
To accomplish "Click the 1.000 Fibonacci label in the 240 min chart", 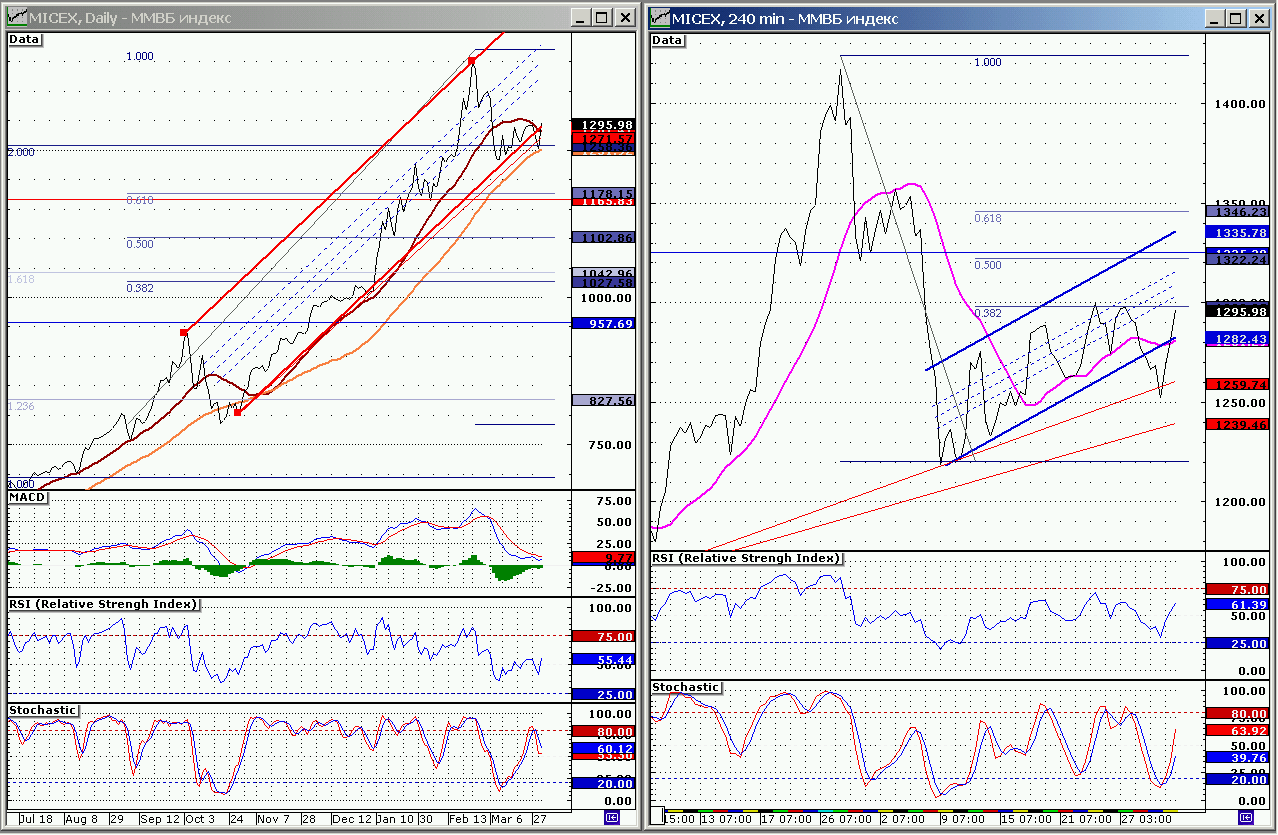I will [x=988, y=62].
